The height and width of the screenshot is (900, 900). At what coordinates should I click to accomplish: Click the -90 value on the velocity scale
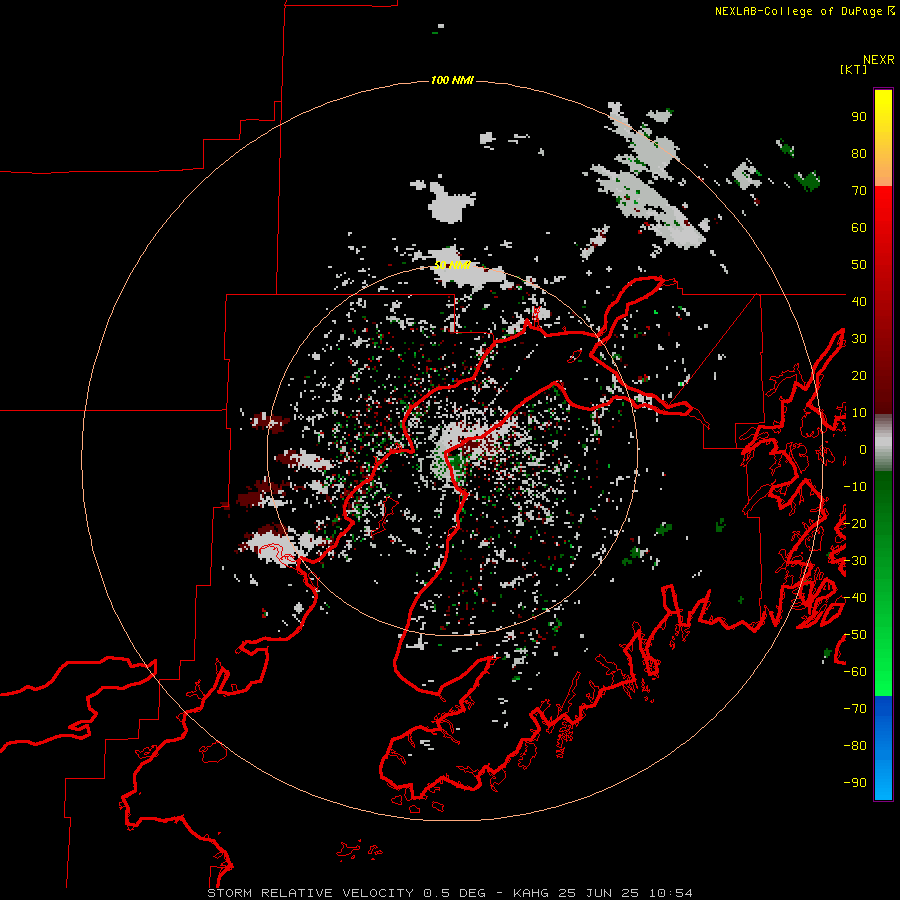coord(855,782)
